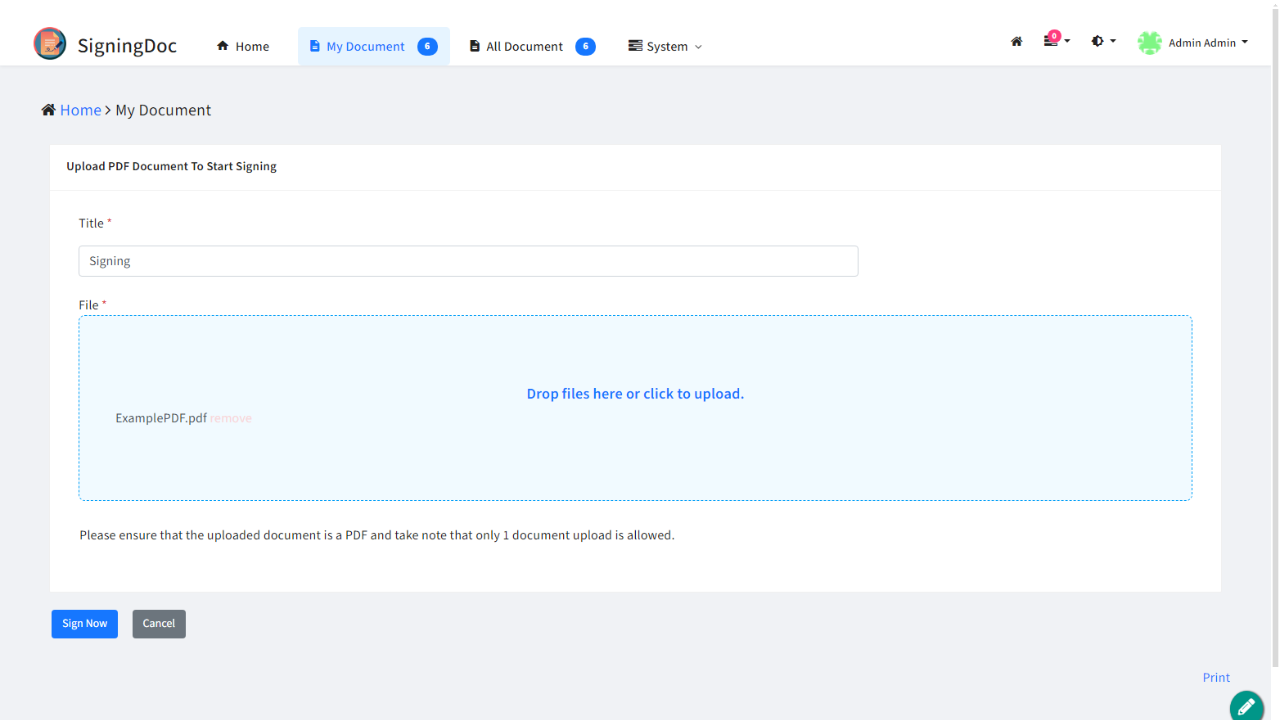This screenshot has height=720, width=1280.
Task: Click the green pencil floating button
Action: click(x=1246, y=706)
